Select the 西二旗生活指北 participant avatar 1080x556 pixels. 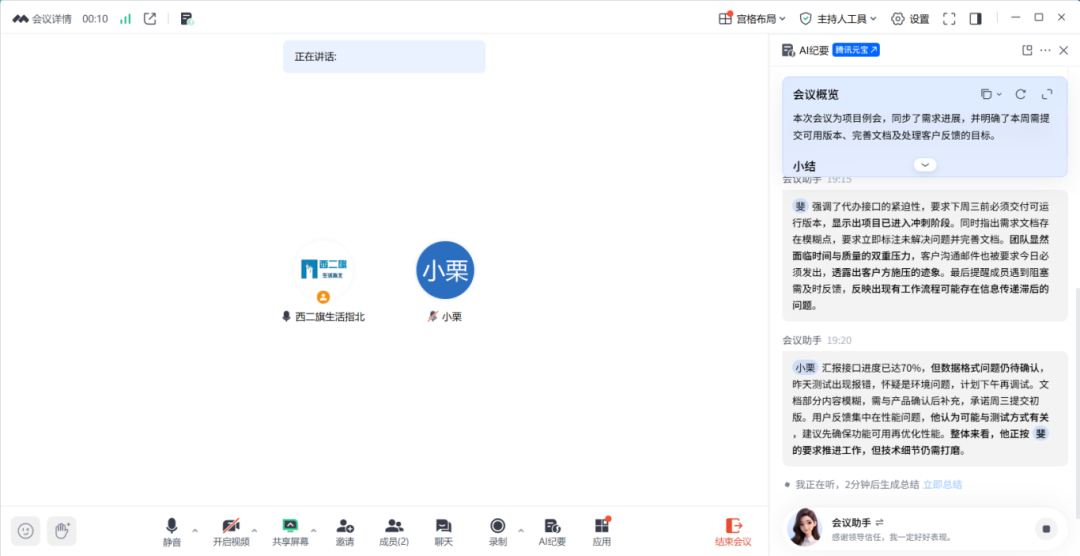323,270
